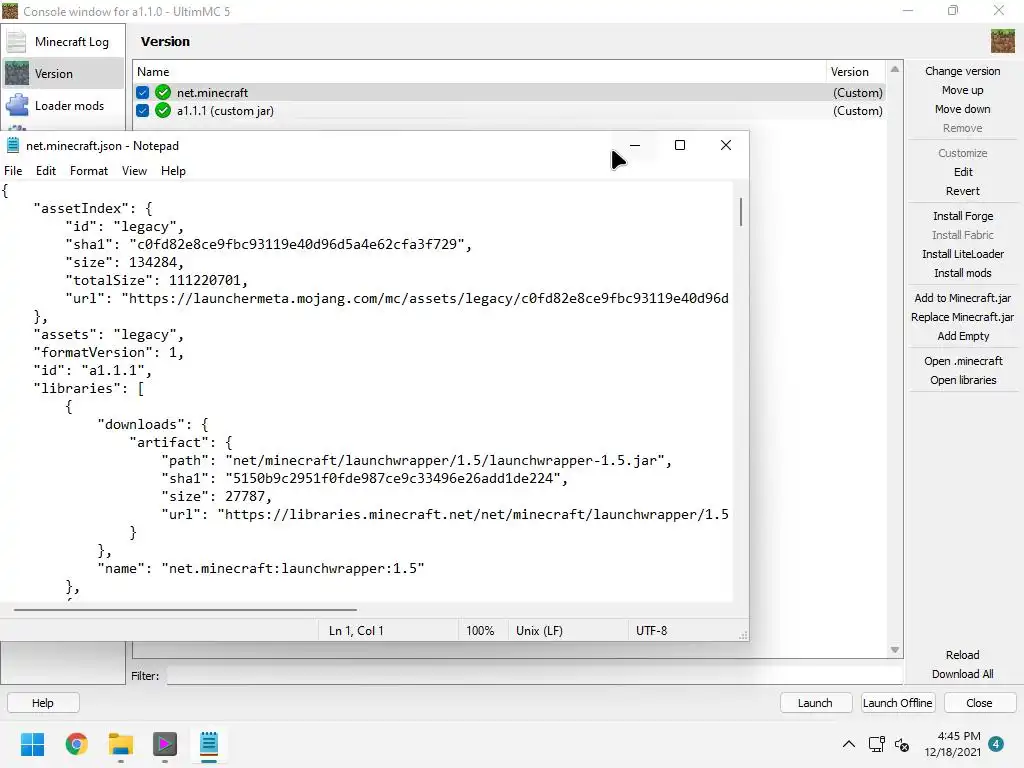Click green status icon of a1.1.1
Viewport: 1024px width, 768px height.
pos(163,111)
